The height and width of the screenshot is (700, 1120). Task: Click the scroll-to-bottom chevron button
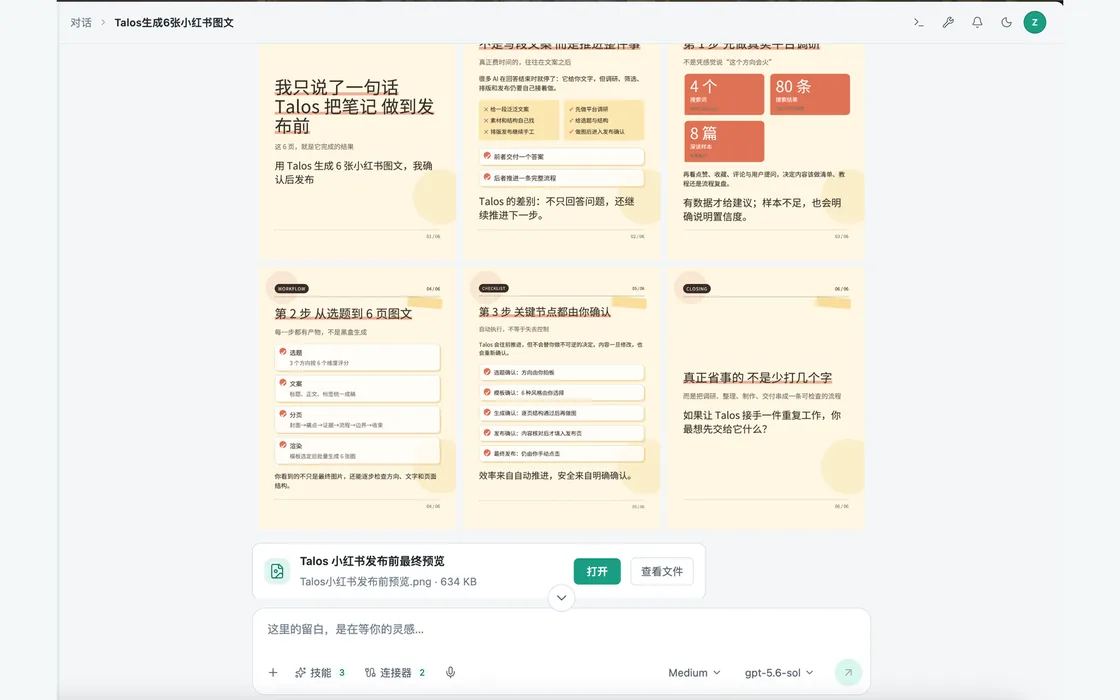[561, 598]
